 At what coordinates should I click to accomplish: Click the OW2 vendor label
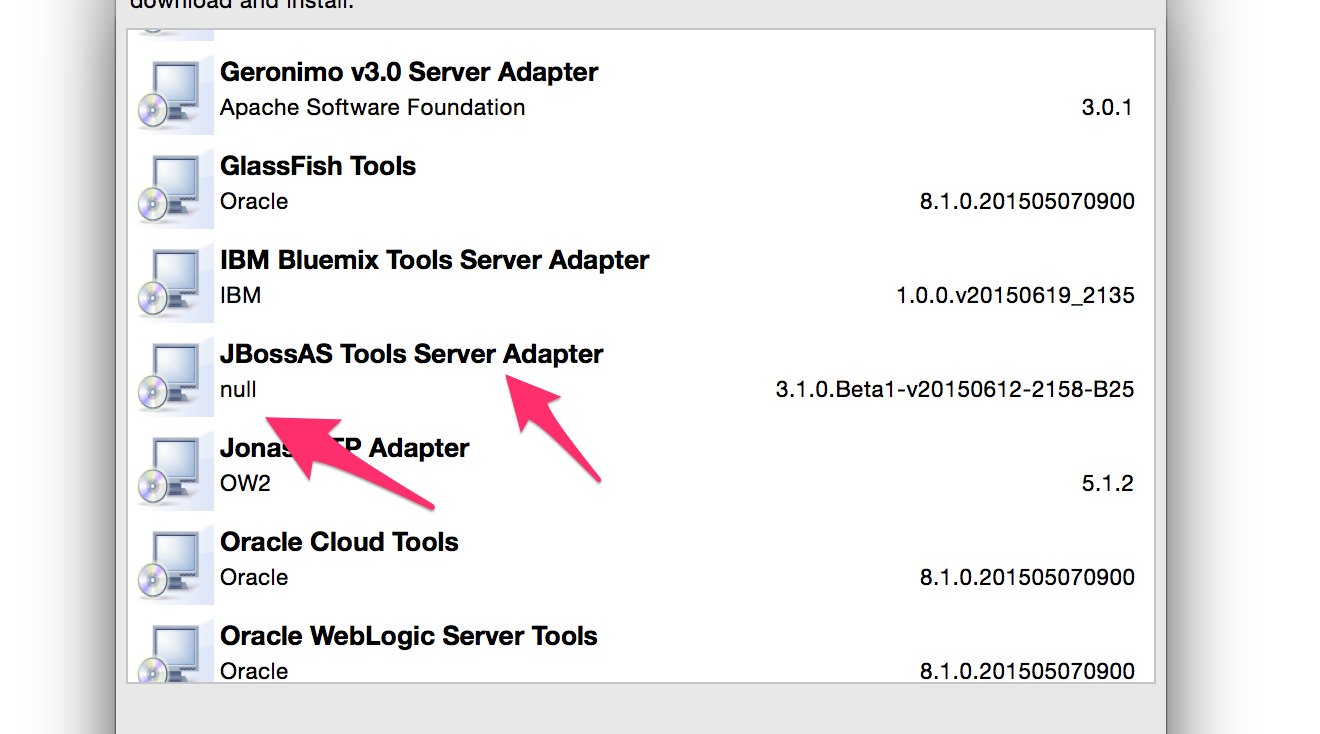(x=245, y=483)
